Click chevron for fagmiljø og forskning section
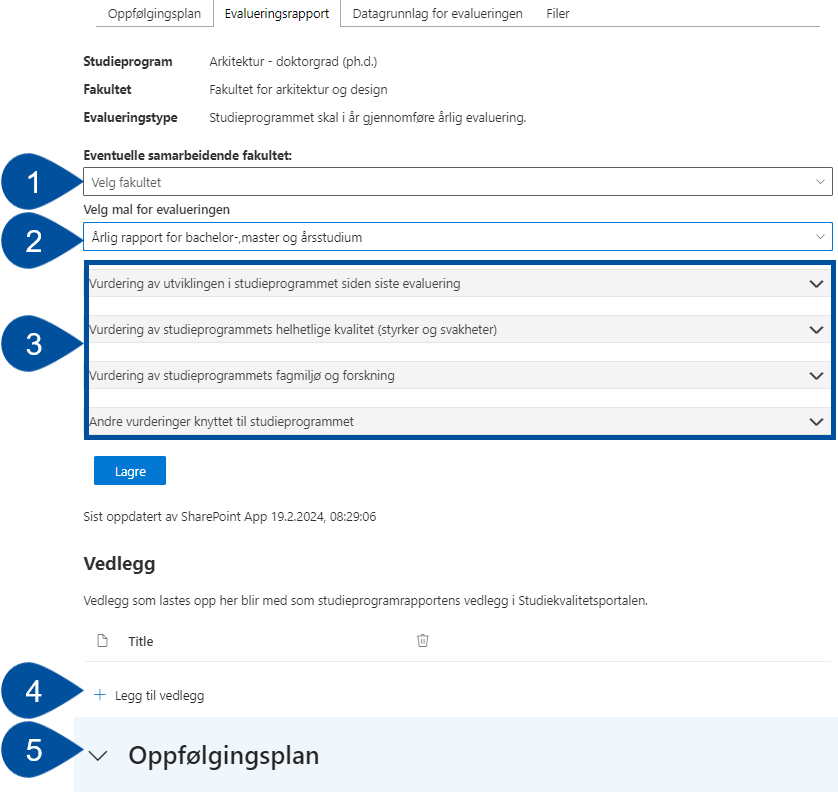The height and width of the screenshot is (793, 838). [x=816, y=376]
